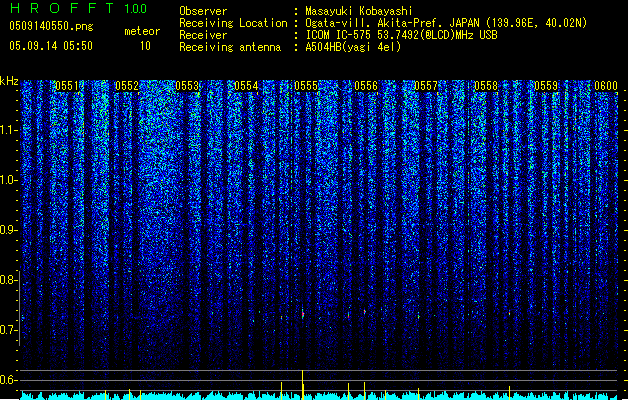The width and height of the screenshot is (629, 400).
Task: Click the 0.7 kHz frequency label
Action: click(x=8, y=330)
